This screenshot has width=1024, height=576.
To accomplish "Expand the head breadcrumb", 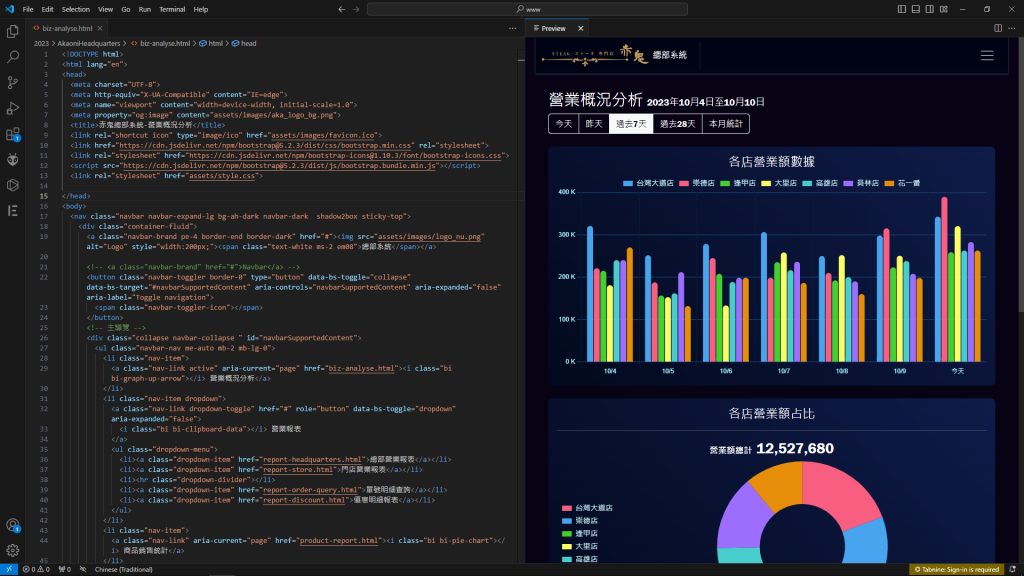I will tap(244, 43).
